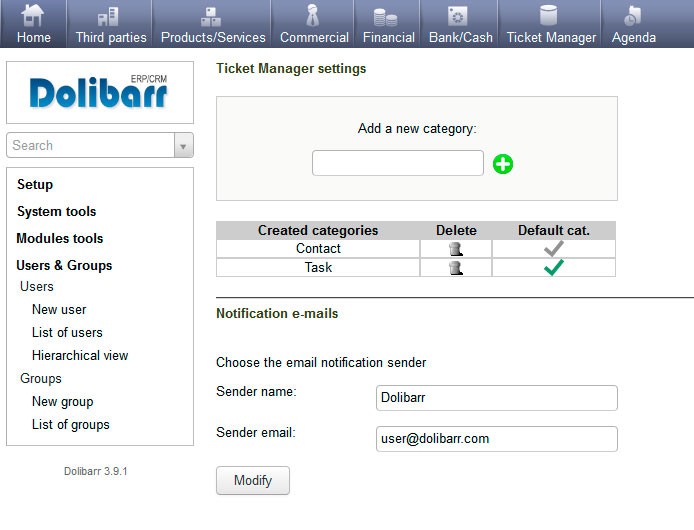The image size is (694, 530).
Task: Click the Bank/Cash safe icon
Action: point(457,16)
